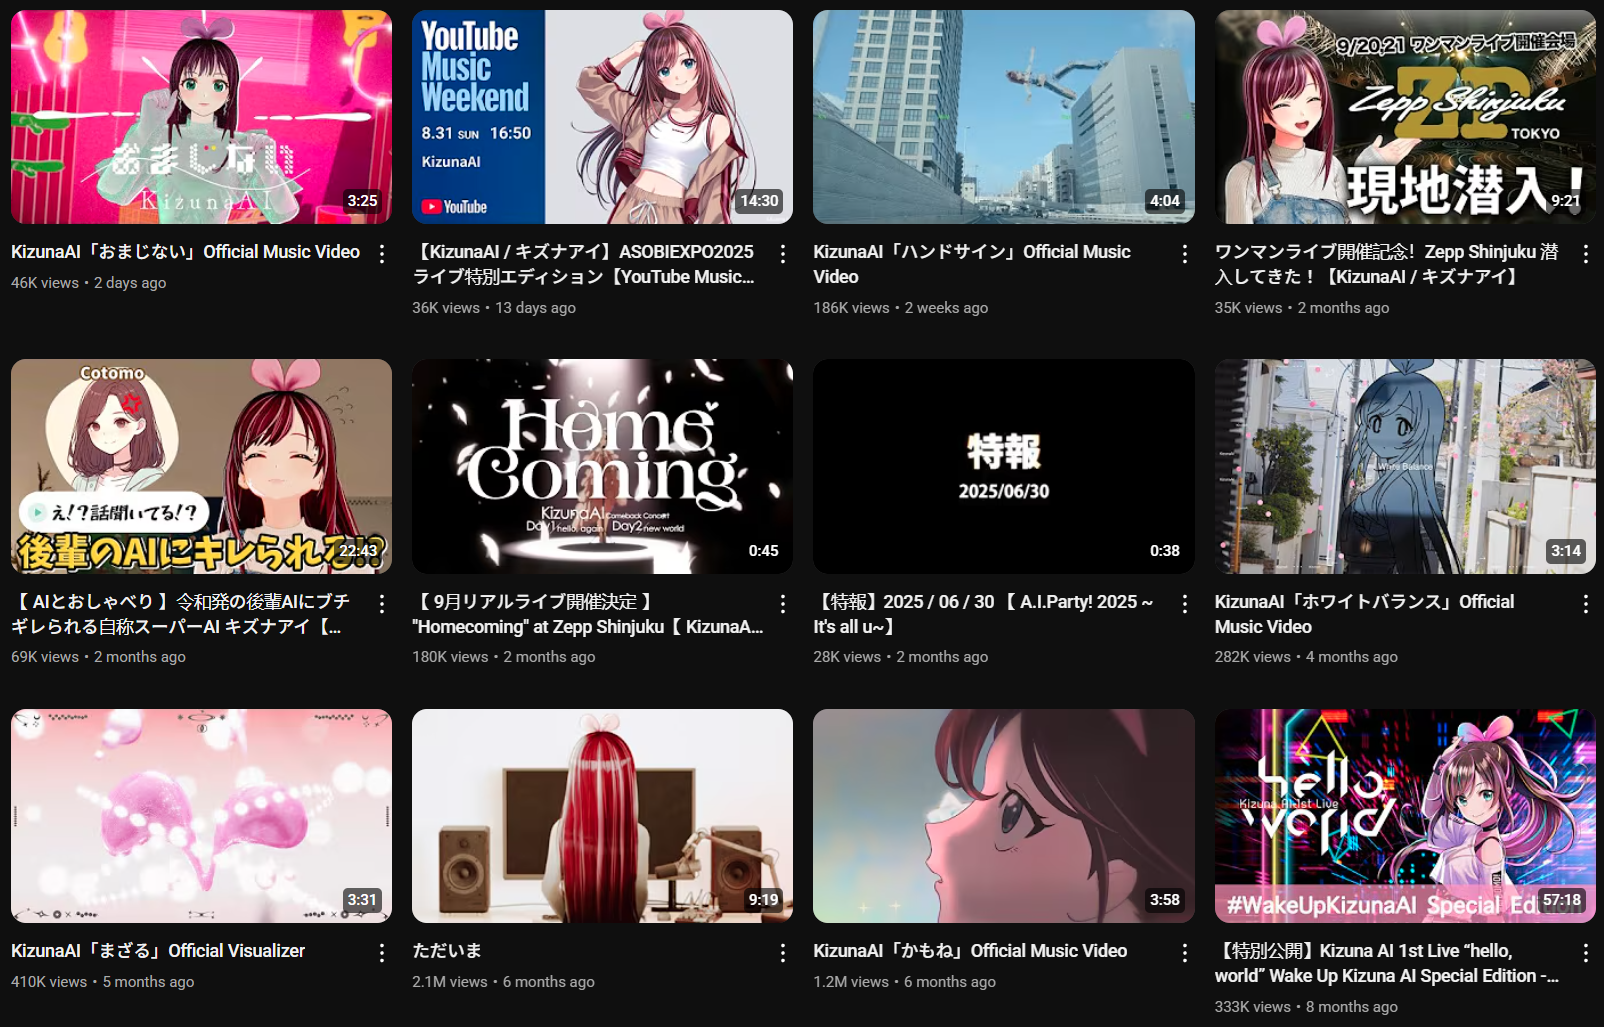Open the Zepp Shinjuku 現地潜入 thumbnail
This screenshot has height=1027, width=1604.
click(1405, 117)
